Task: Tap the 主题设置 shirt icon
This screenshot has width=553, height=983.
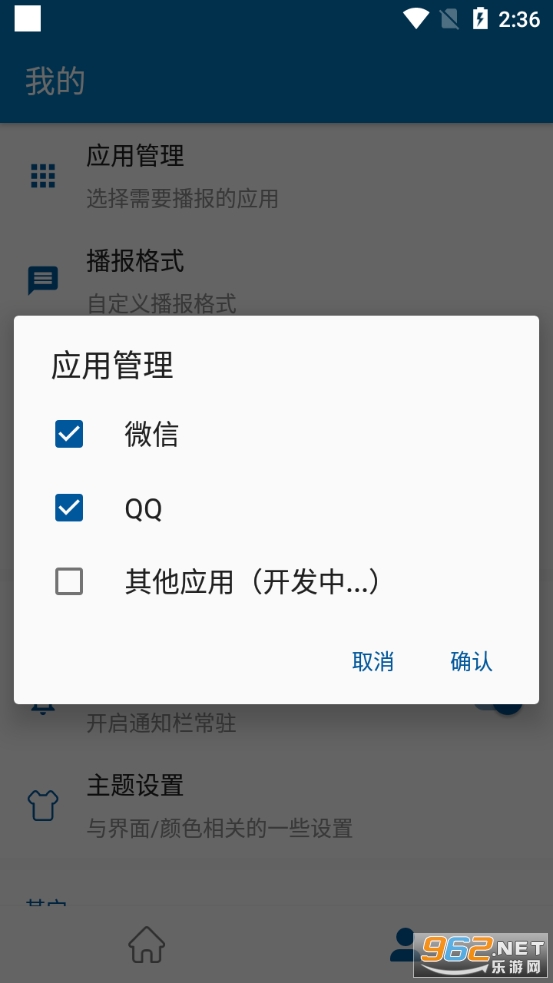Action: 43,806
